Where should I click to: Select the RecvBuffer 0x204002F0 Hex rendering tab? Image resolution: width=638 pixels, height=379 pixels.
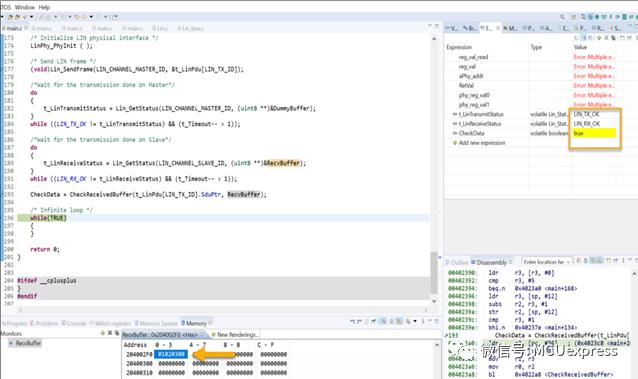click(x=163, y=335)
